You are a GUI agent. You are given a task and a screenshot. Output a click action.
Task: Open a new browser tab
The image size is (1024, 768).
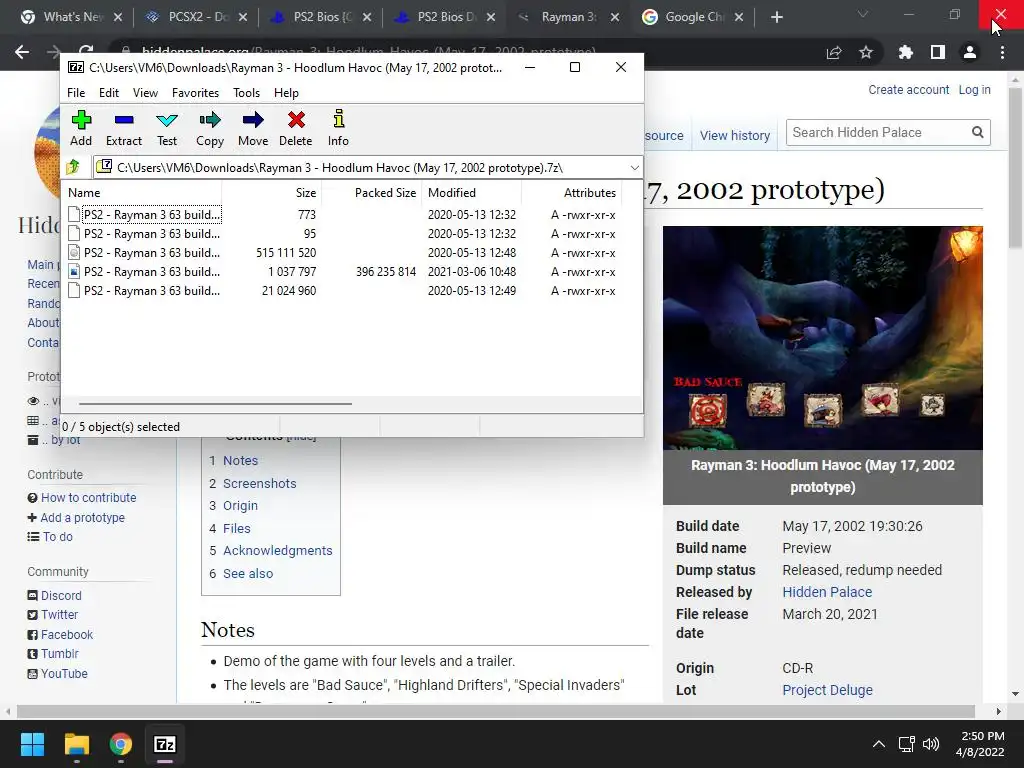tap(776, 17)
